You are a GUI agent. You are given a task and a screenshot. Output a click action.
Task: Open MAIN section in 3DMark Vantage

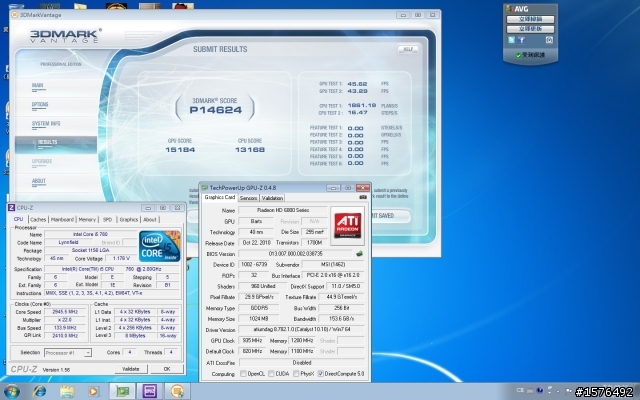coord(38,85)
